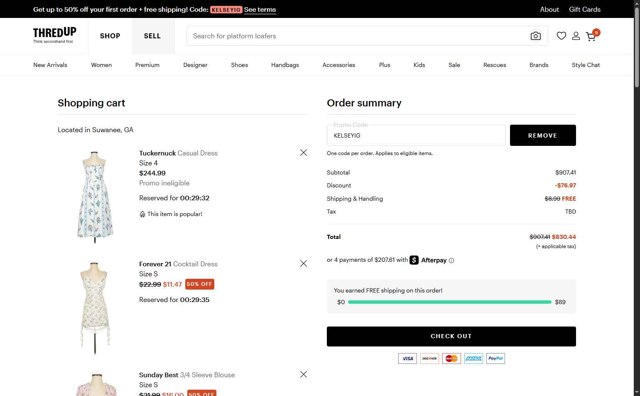Viewport: 640px width, 396px height.
Task: Click the Visa payment icon
Action: click(x=407, y=358)
